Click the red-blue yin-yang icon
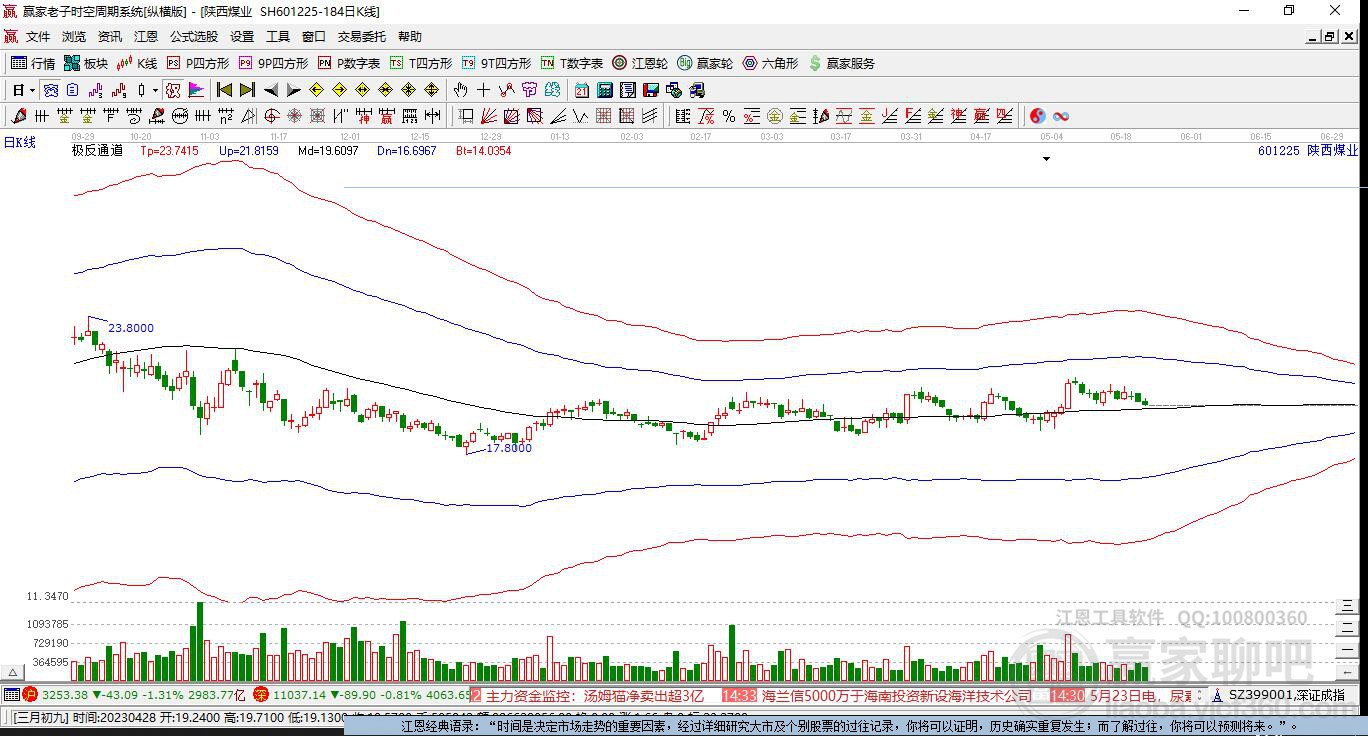This screenshot has height=736, width=1368. pos(1038,116)
